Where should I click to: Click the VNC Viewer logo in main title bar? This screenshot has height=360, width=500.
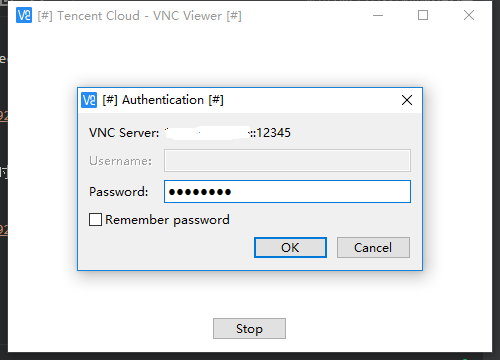(x=24, y=15)
